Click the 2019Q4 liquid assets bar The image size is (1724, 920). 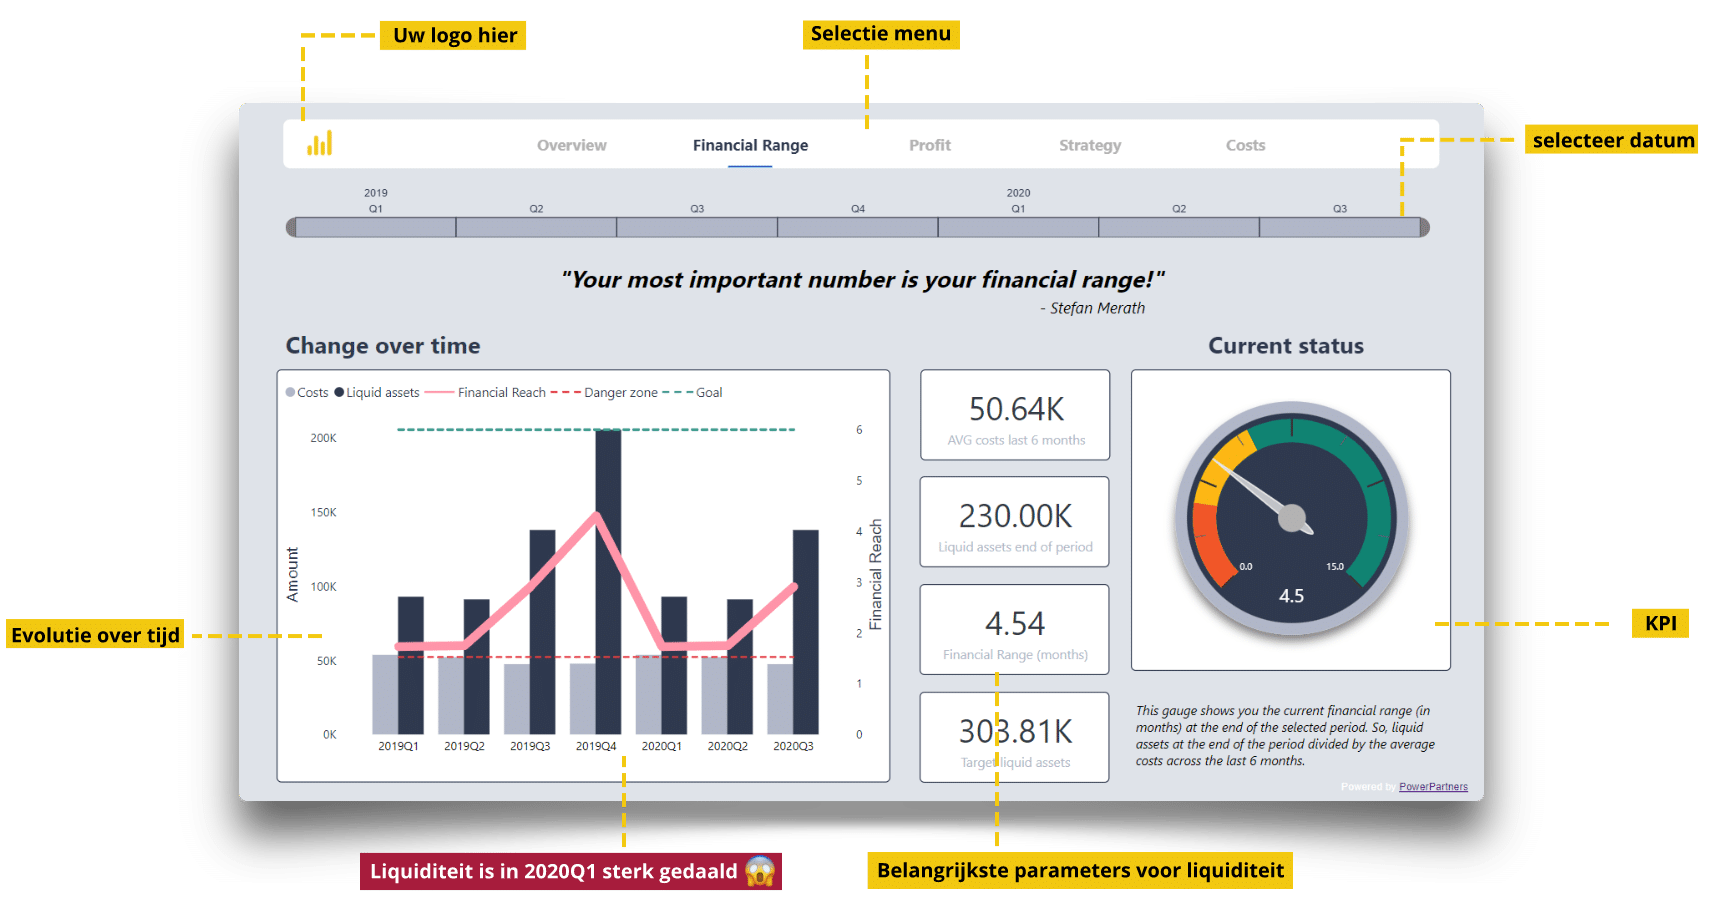coord(608,582)
